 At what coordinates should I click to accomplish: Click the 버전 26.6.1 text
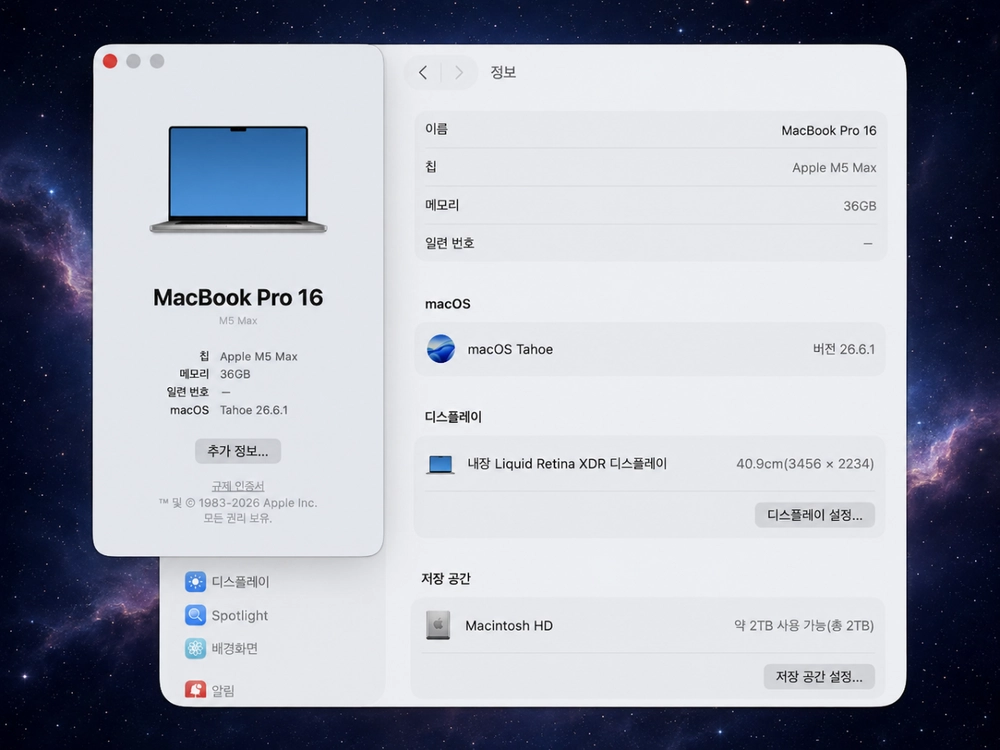[844, 349]
